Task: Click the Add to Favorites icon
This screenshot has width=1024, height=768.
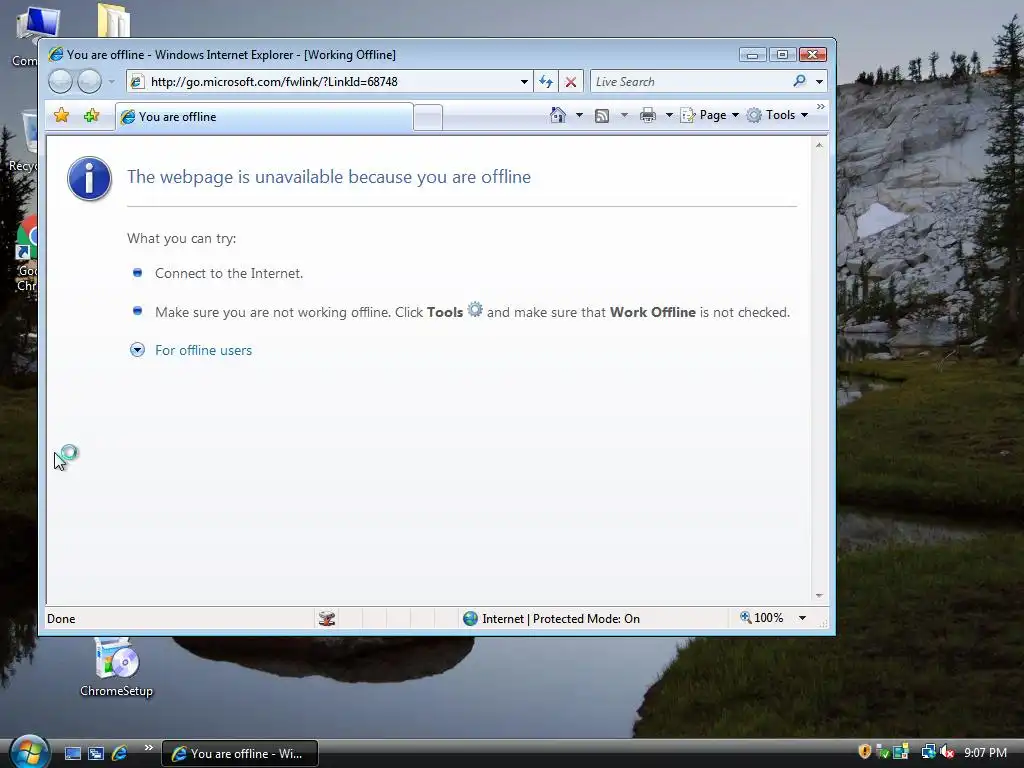Action: click(x=91, y=116)
